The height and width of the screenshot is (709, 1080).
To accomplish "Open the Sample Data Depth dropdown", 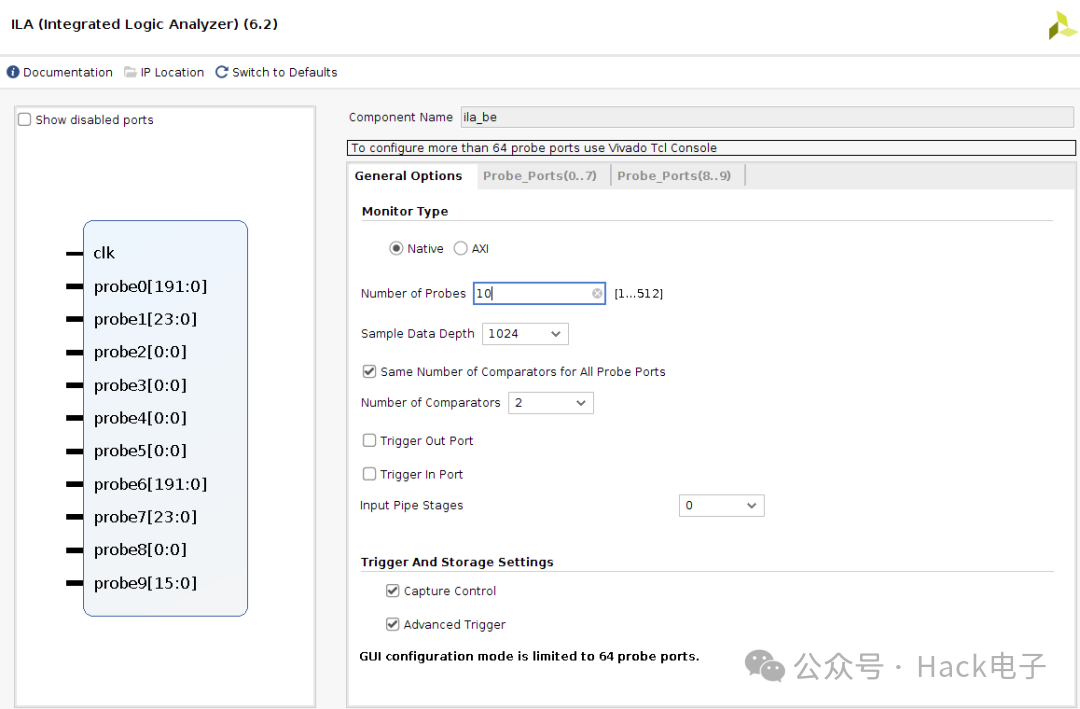I will 525,334.
